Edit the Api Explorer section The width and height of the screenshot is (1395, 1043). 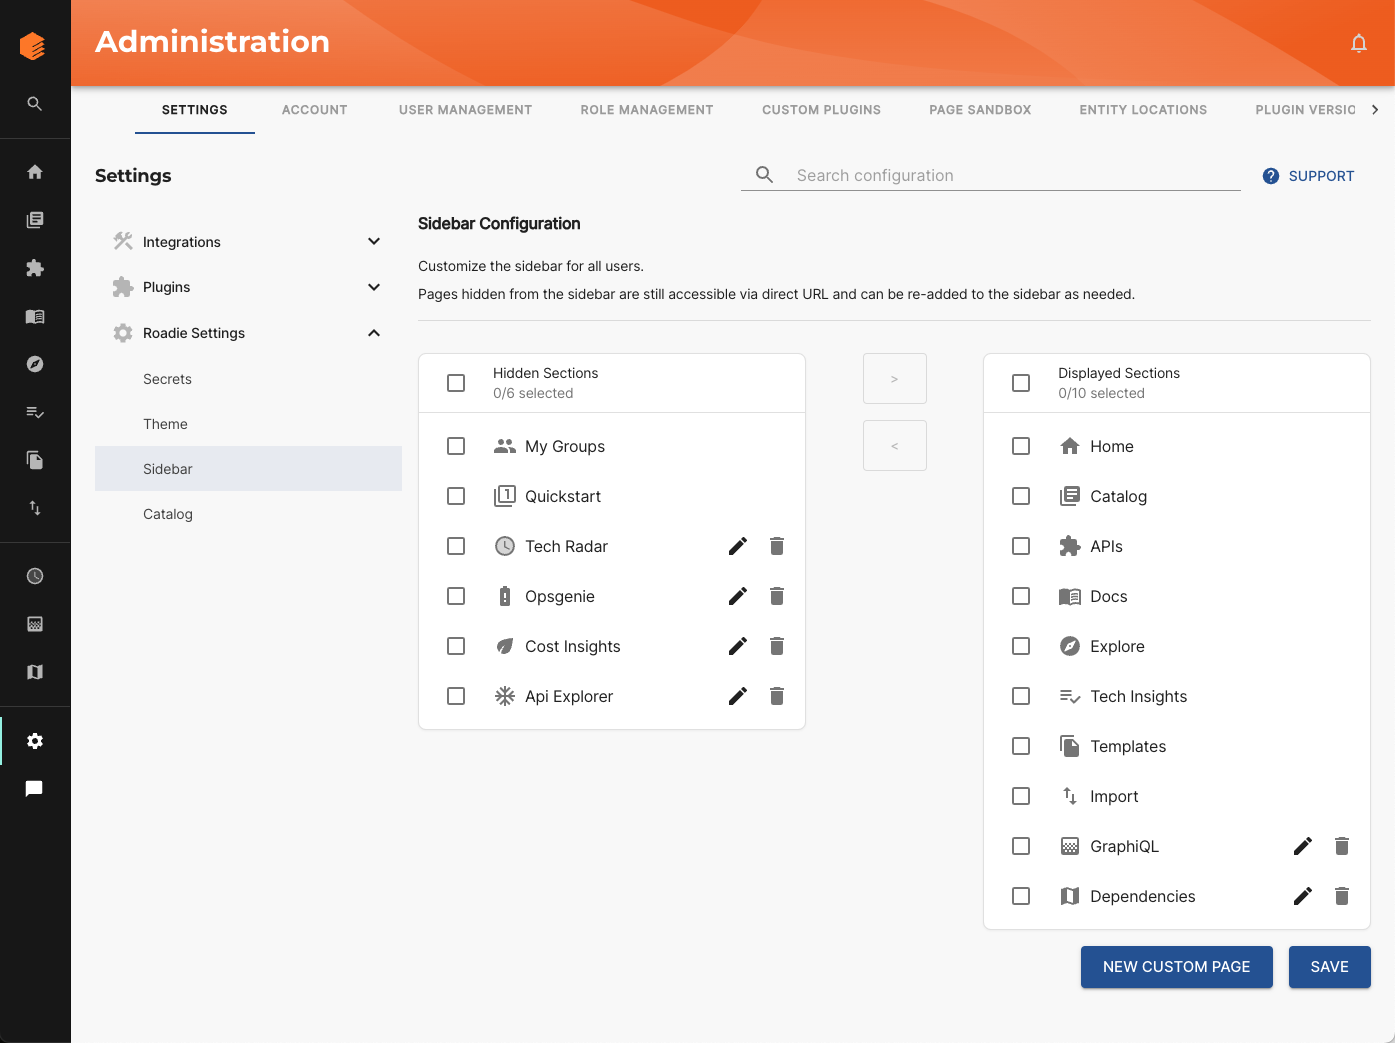click(738, 696)
